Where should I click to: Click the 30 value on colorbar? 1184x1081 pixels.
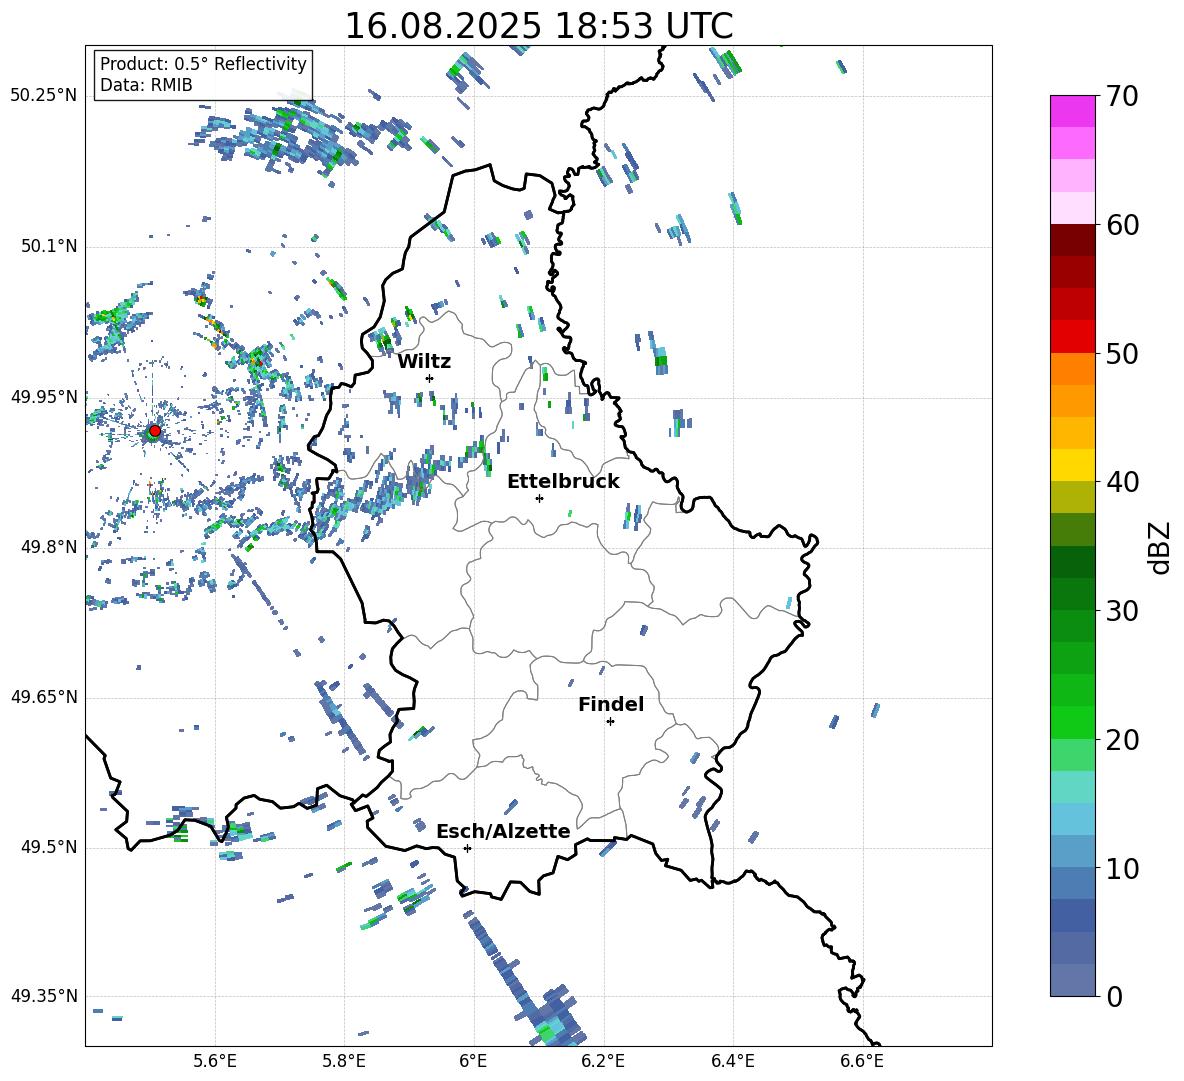click(x=1123, y=611)
